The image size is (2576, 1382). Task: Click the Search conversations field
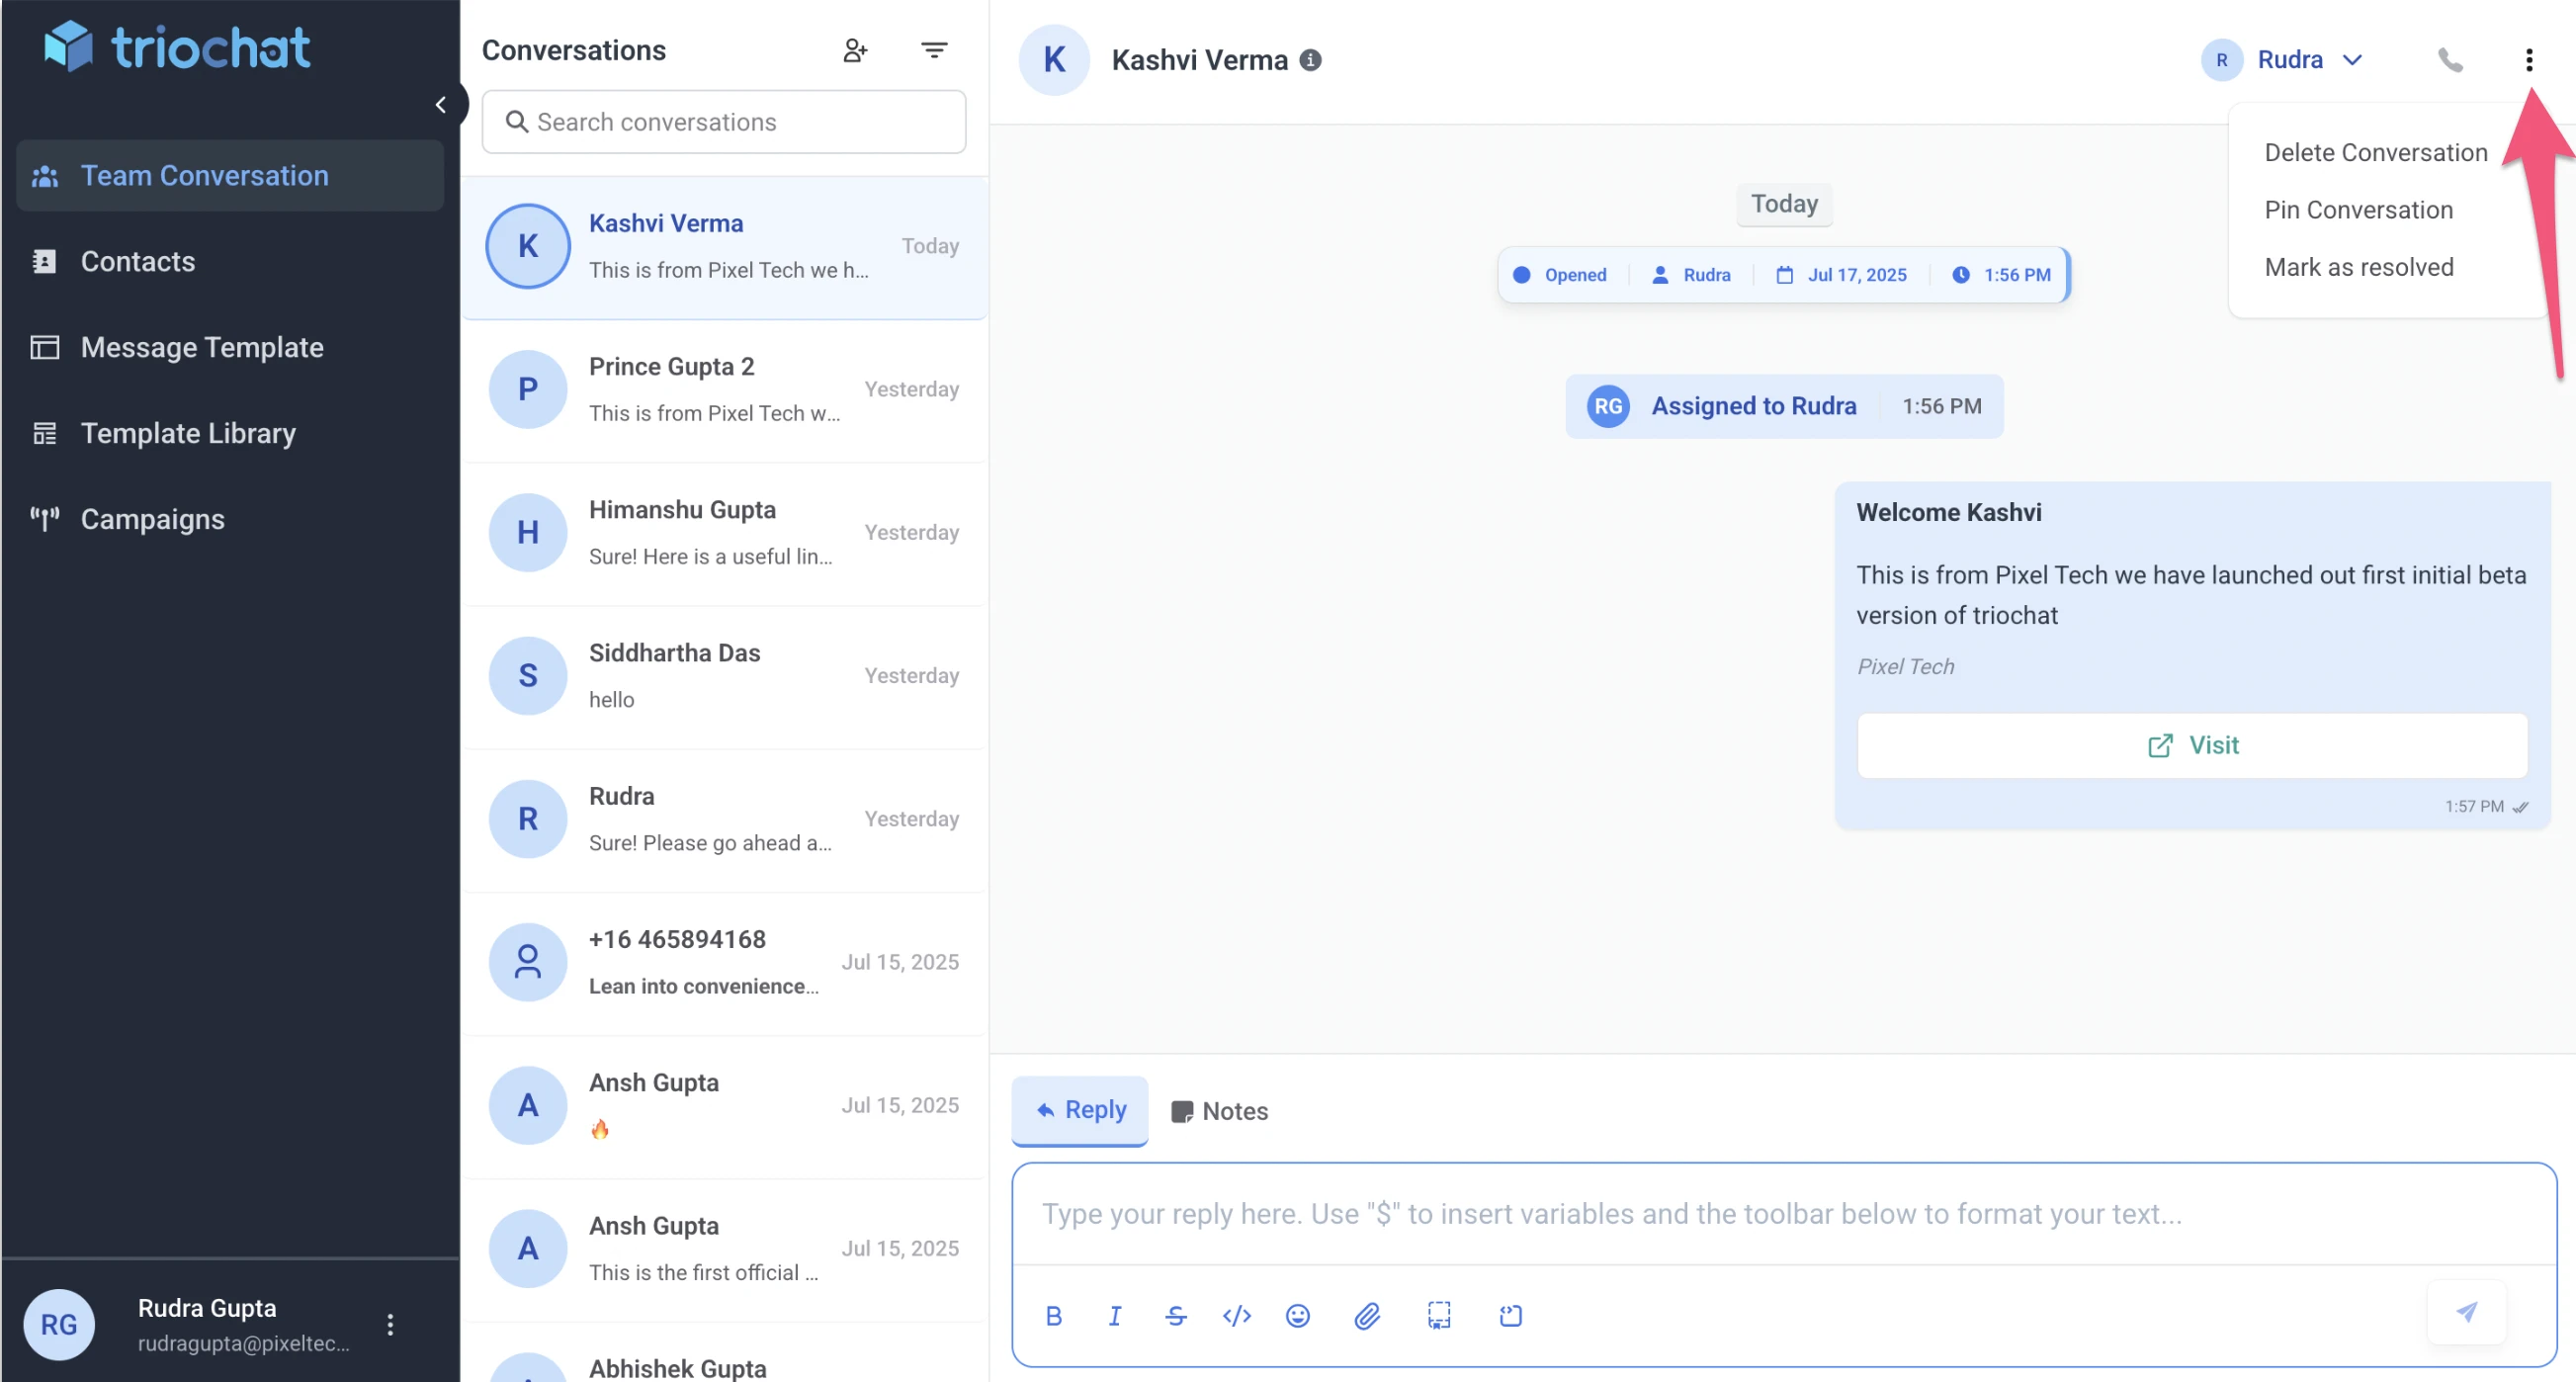[x=722, y=121]
